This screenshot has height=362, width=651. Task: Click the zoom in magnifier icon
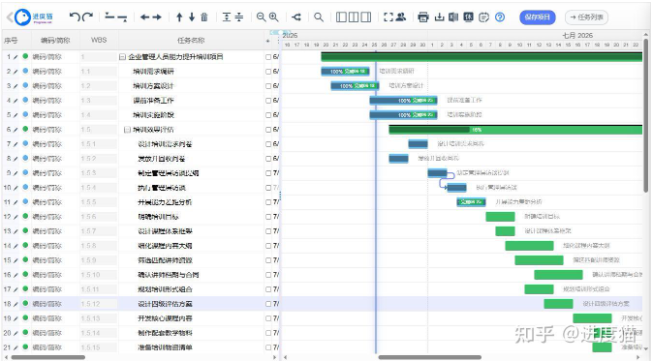tap(273, 17)
